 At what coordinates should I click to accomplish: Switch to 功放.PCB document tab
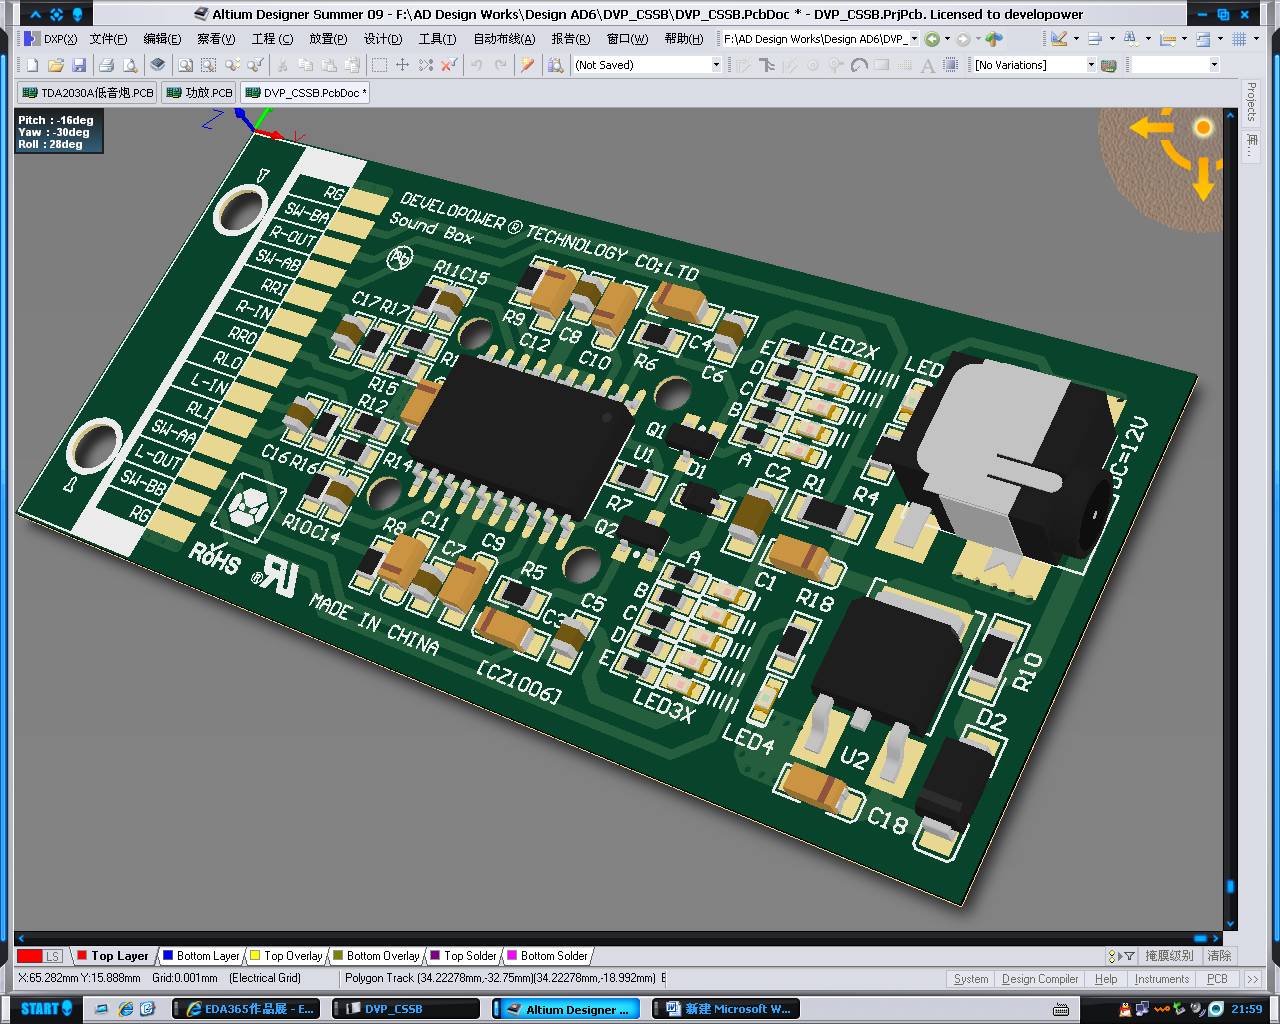(x=199, y=93)
